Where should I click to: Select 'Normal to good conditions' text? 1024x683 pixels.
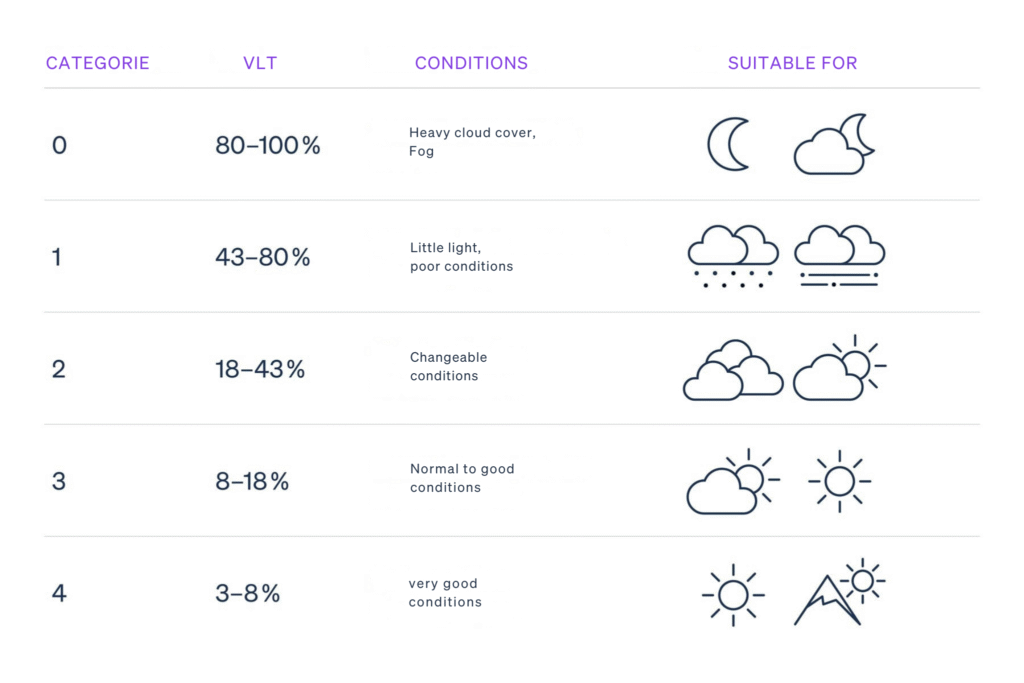462,478
